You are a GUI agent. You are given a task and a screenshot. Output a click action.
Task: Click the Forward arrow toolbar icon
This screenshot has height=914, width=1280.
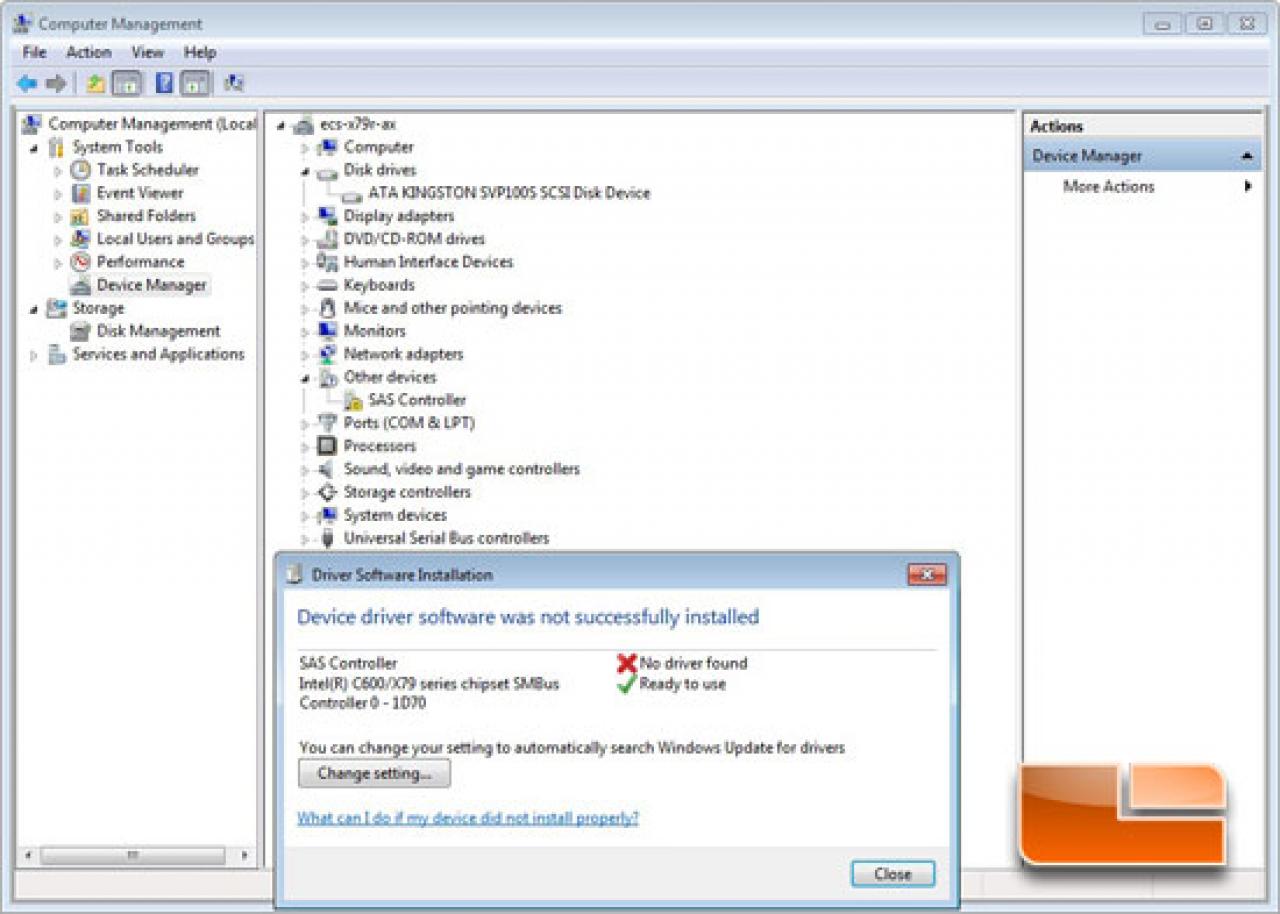56,84
